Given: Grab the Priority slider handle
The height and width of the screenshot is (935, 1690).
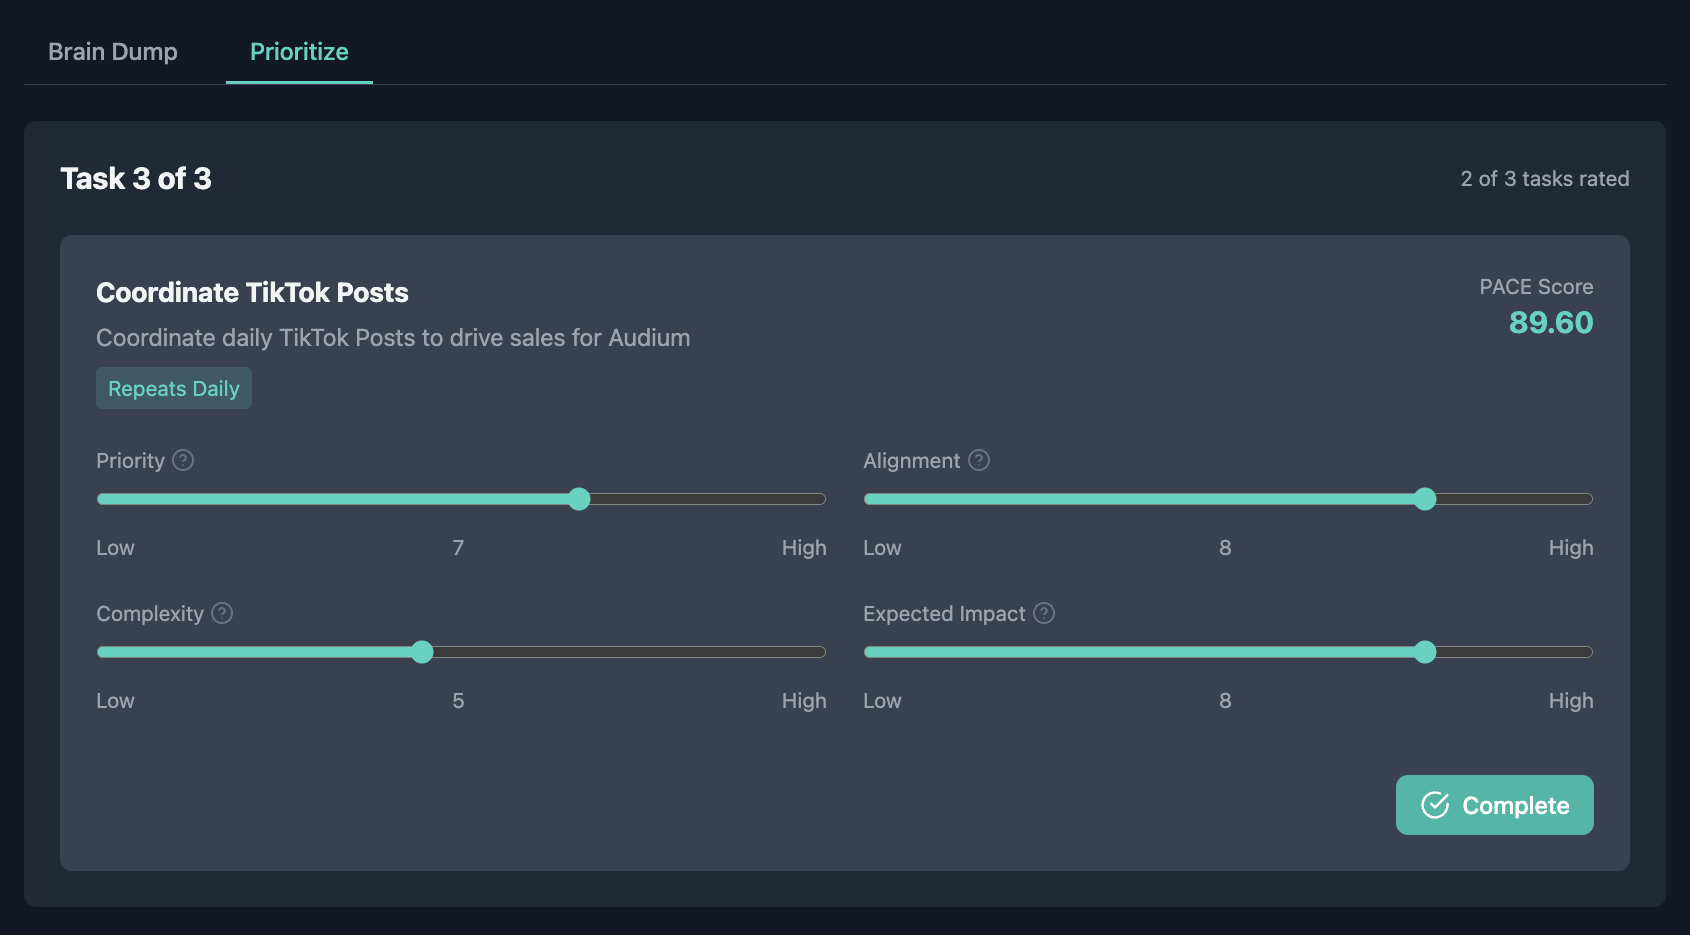Looking at the screenshot, I should [x=579, y=499].
